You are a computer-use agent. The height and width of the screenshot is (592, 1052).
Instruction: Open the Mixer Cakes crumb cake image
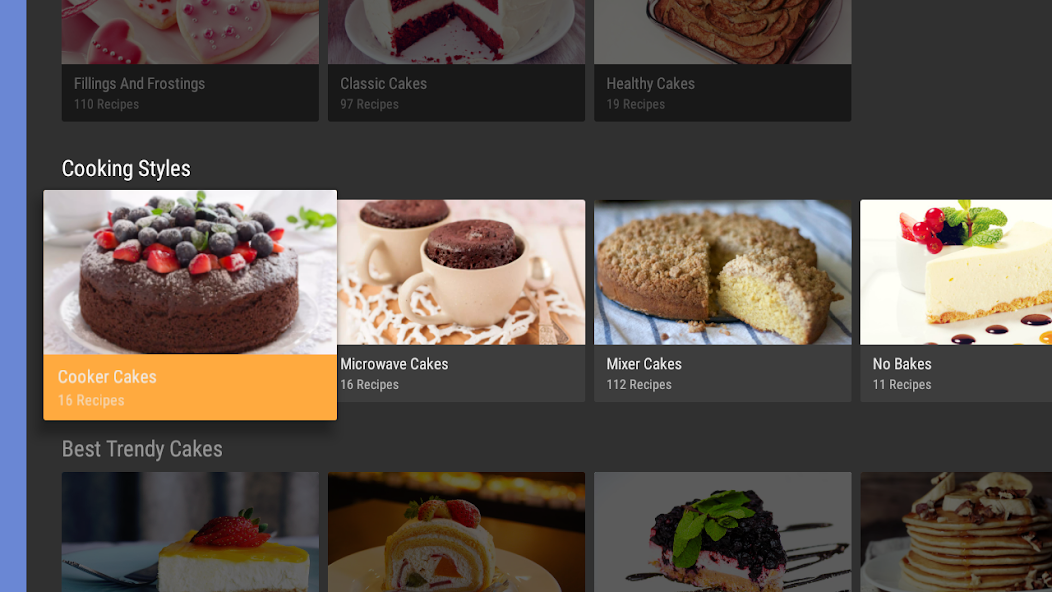723,273
